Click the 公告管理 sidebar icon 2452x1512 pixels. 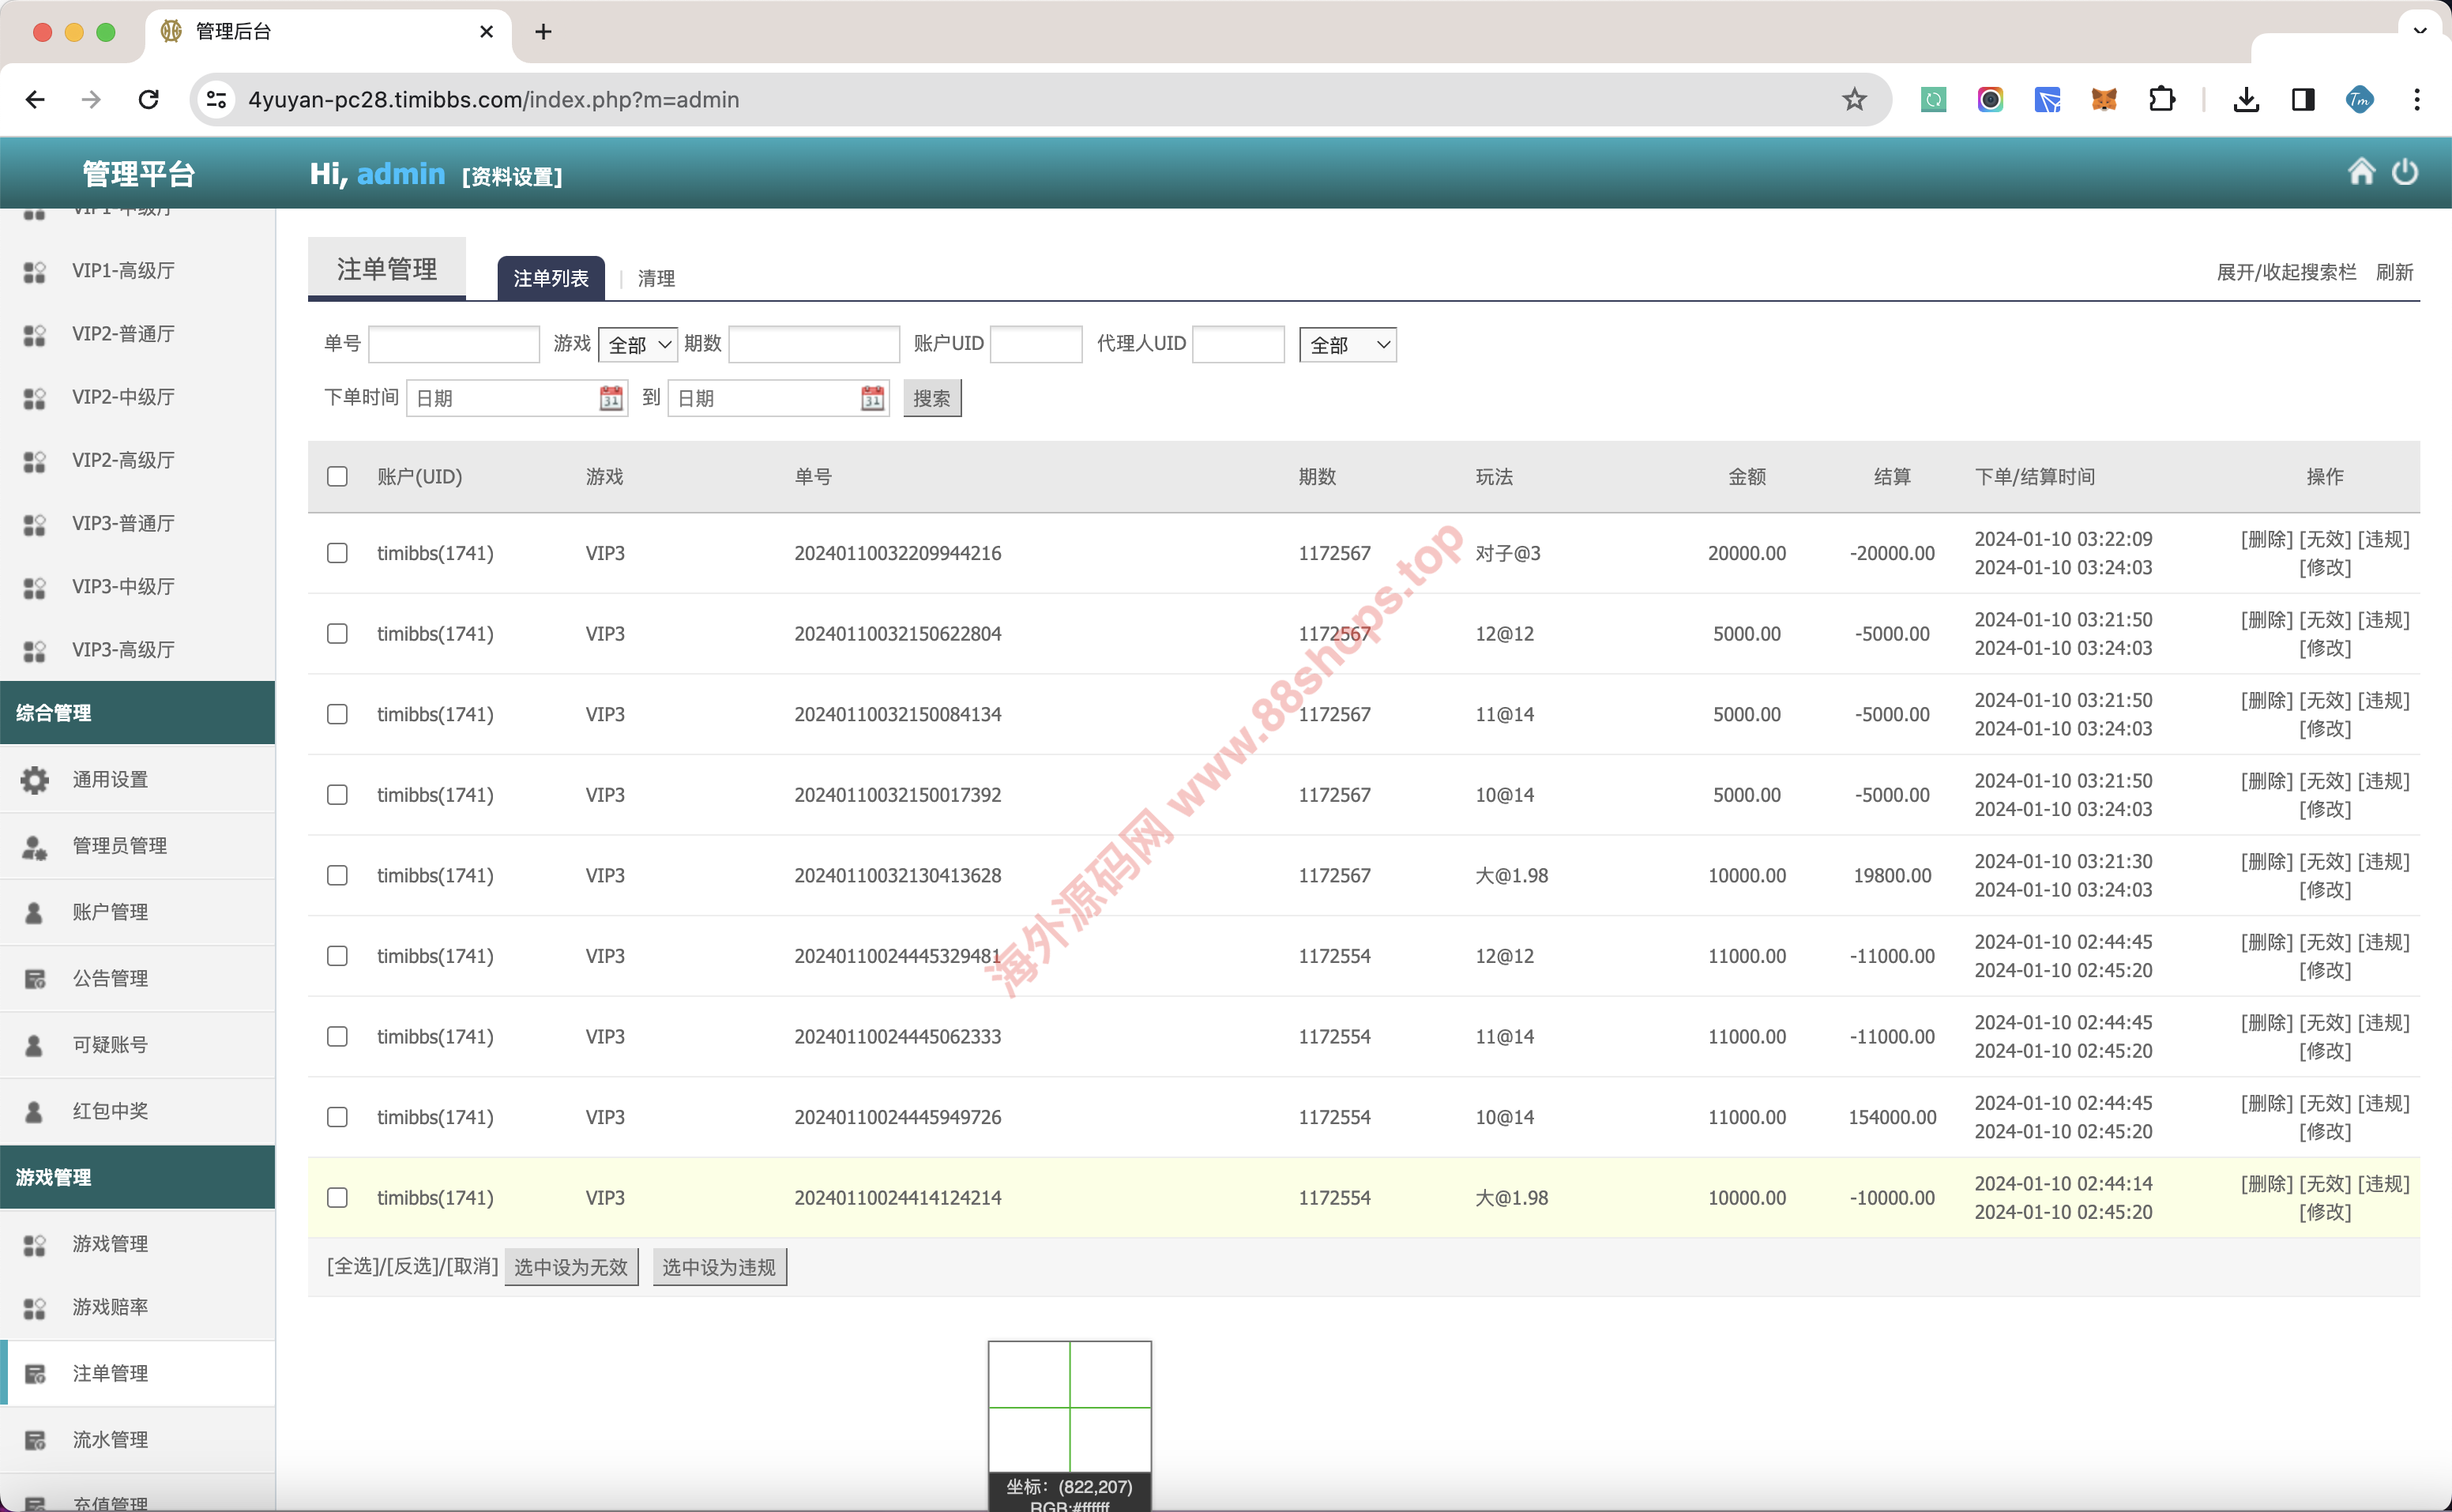tap(34, 979)
